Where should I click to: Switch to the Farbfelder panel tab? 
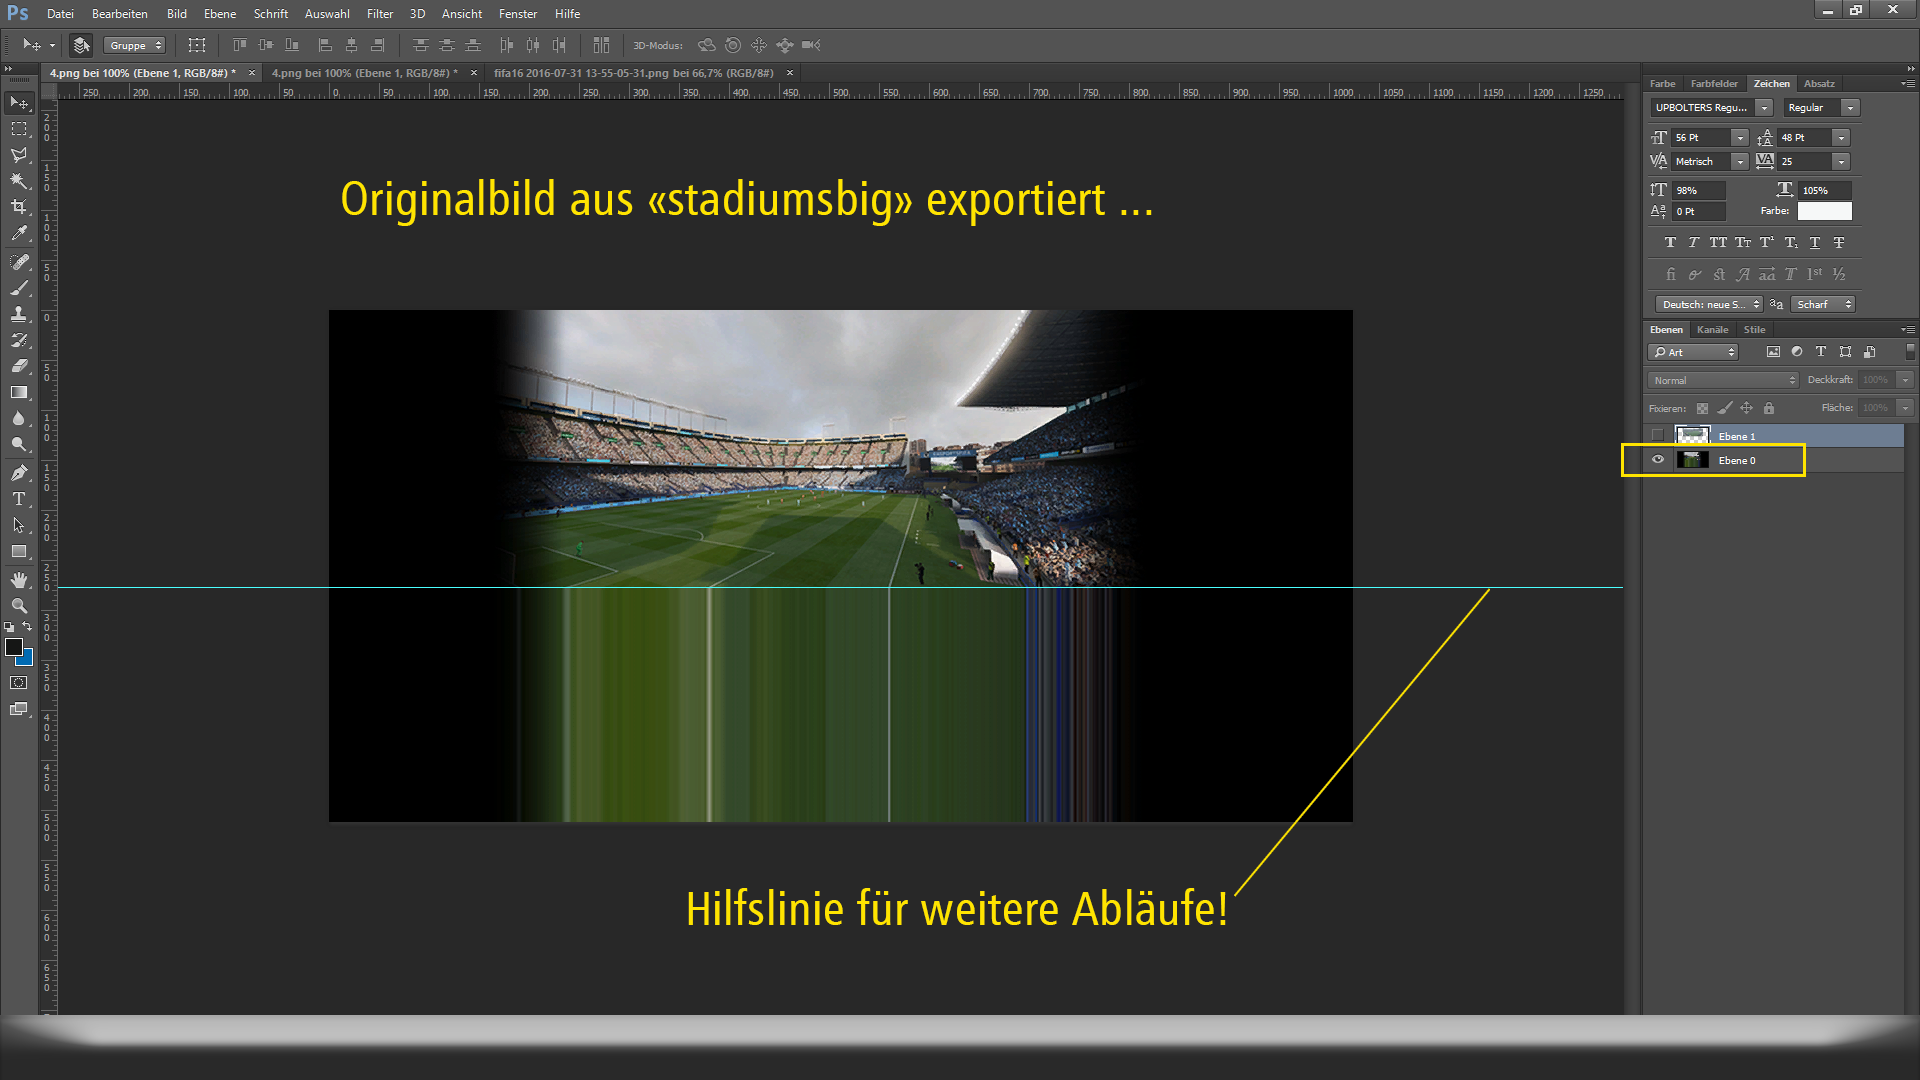[1714, 84]
